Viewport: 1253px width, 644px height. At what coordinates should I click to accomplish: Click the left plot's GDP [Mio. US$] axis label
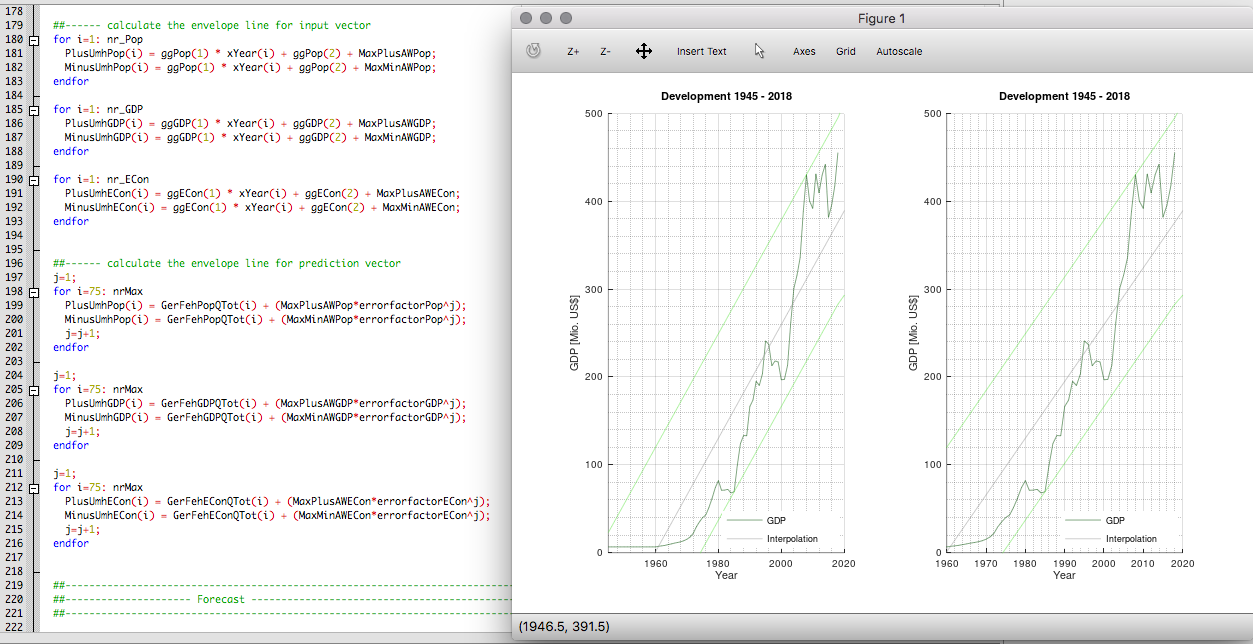575,333
